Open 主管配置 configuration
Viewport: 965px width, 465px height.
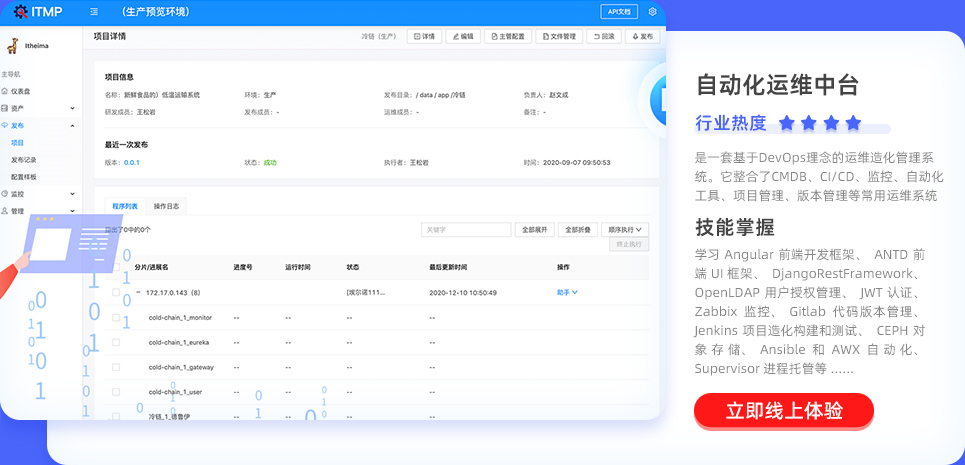pos(508,36)
